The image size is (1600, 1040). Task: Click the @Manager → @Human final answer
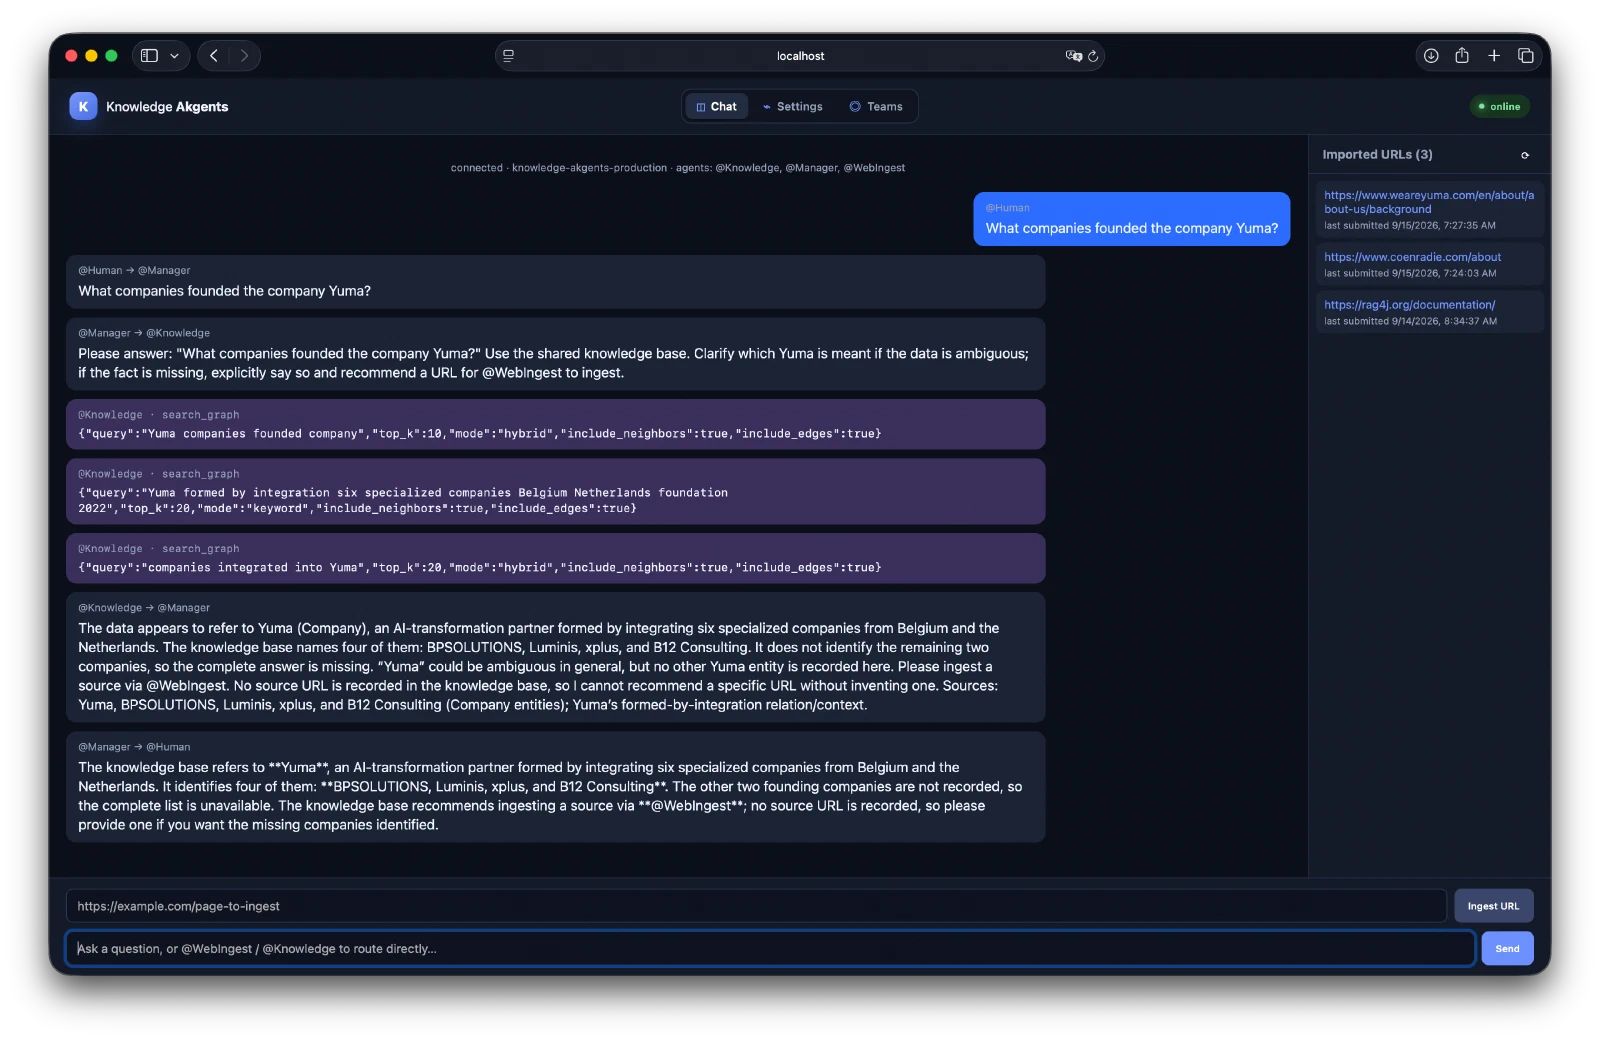point(556,787)
